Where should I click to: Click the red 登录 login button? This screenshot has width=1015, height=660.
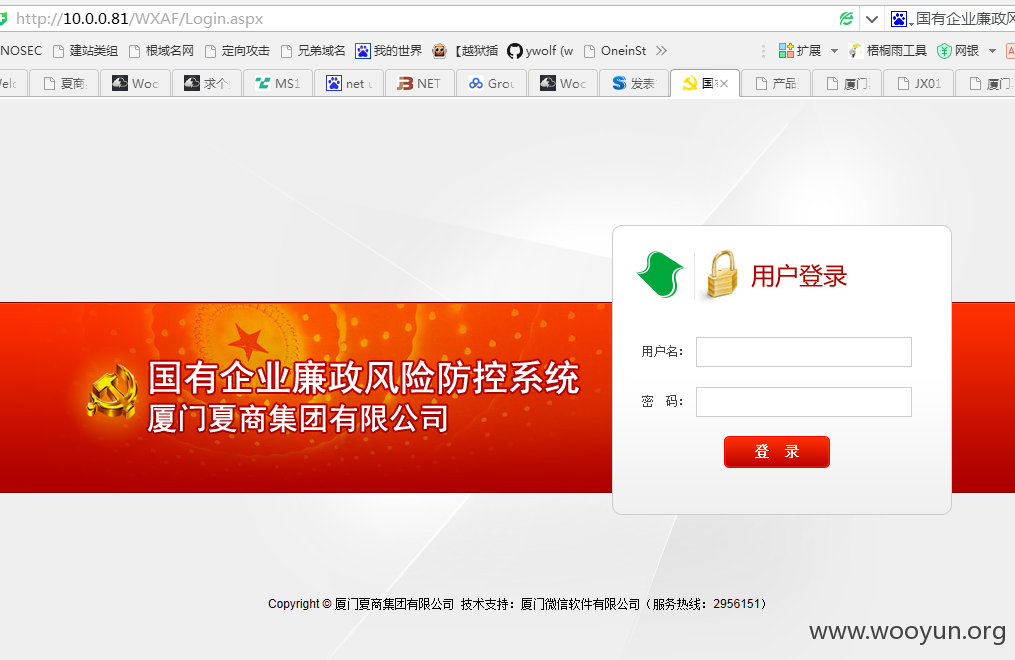pyautogui.click(x=776, y=452)
